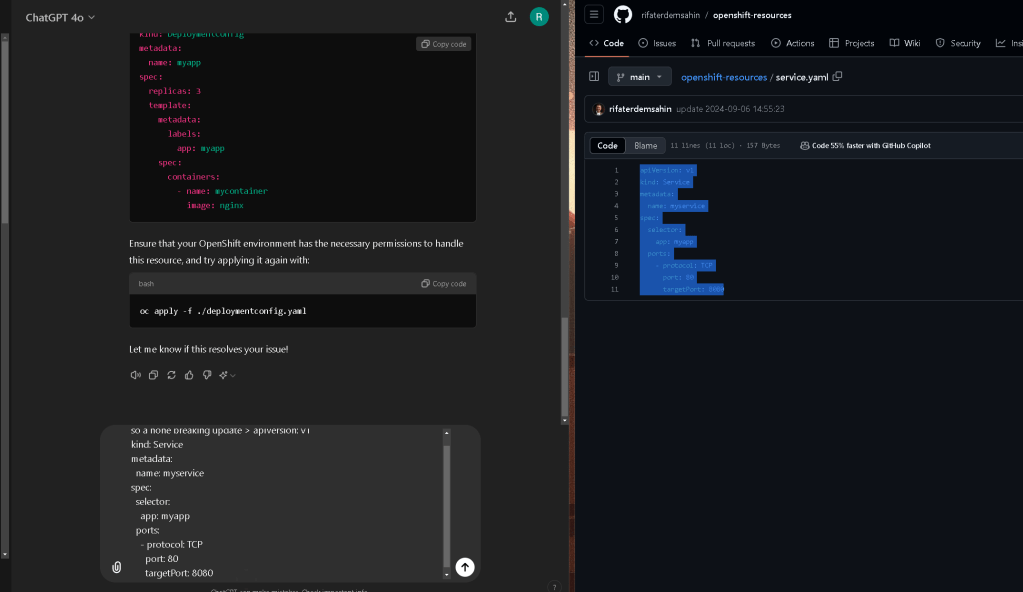Viewport: 1023px width, 592px height.
Task: Click the regenerate response icon
Action: (172, 375)
